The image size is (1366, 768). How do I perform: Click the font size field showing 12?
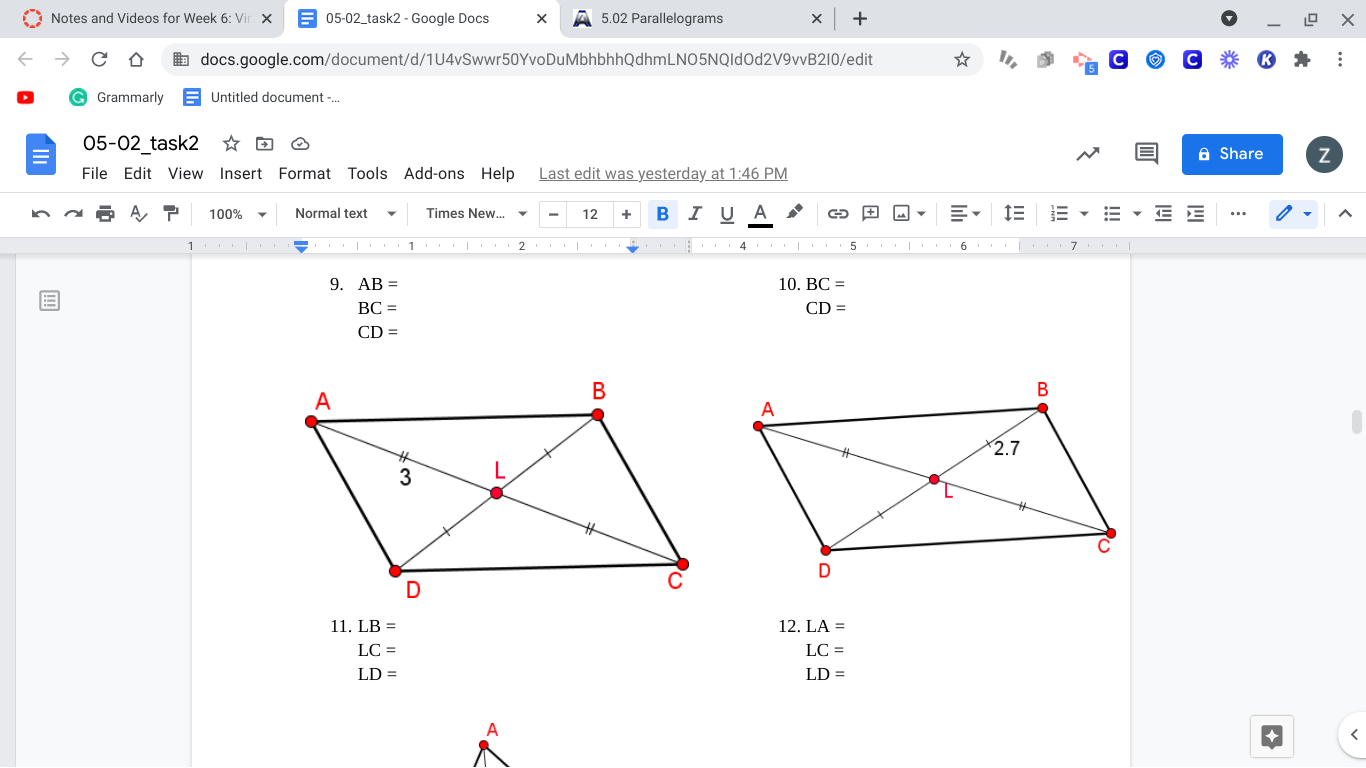[590, 214]
